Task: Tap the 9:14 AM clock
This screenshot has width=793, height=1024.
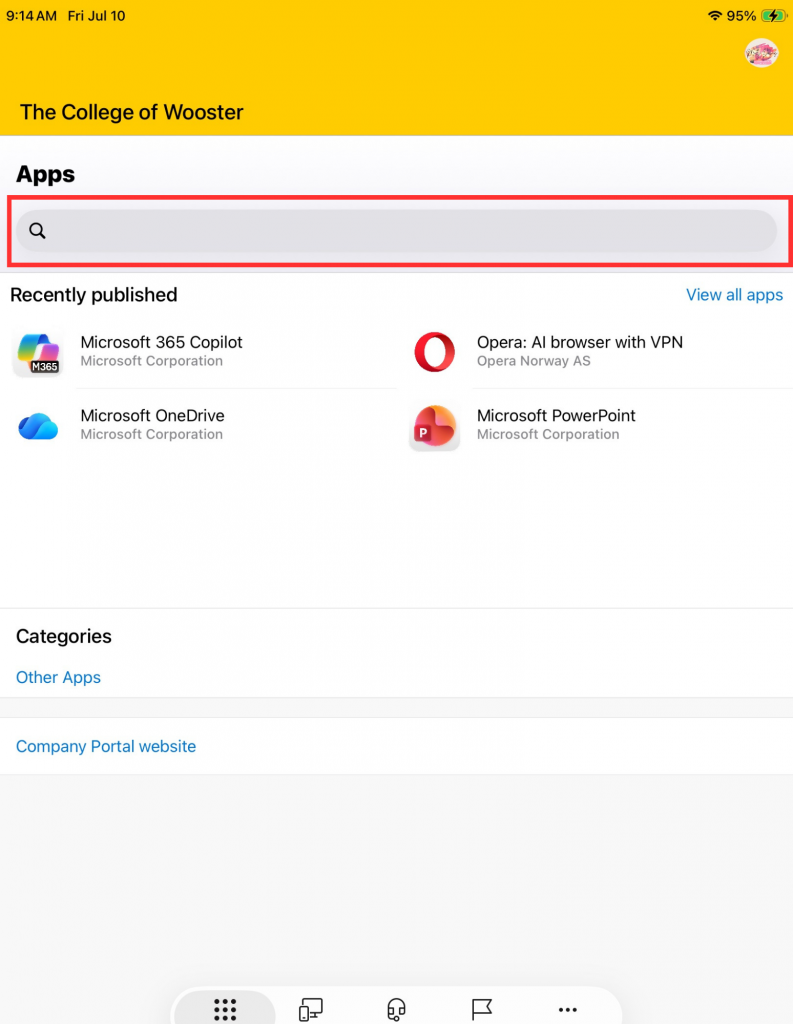Action: pos(31,16)
